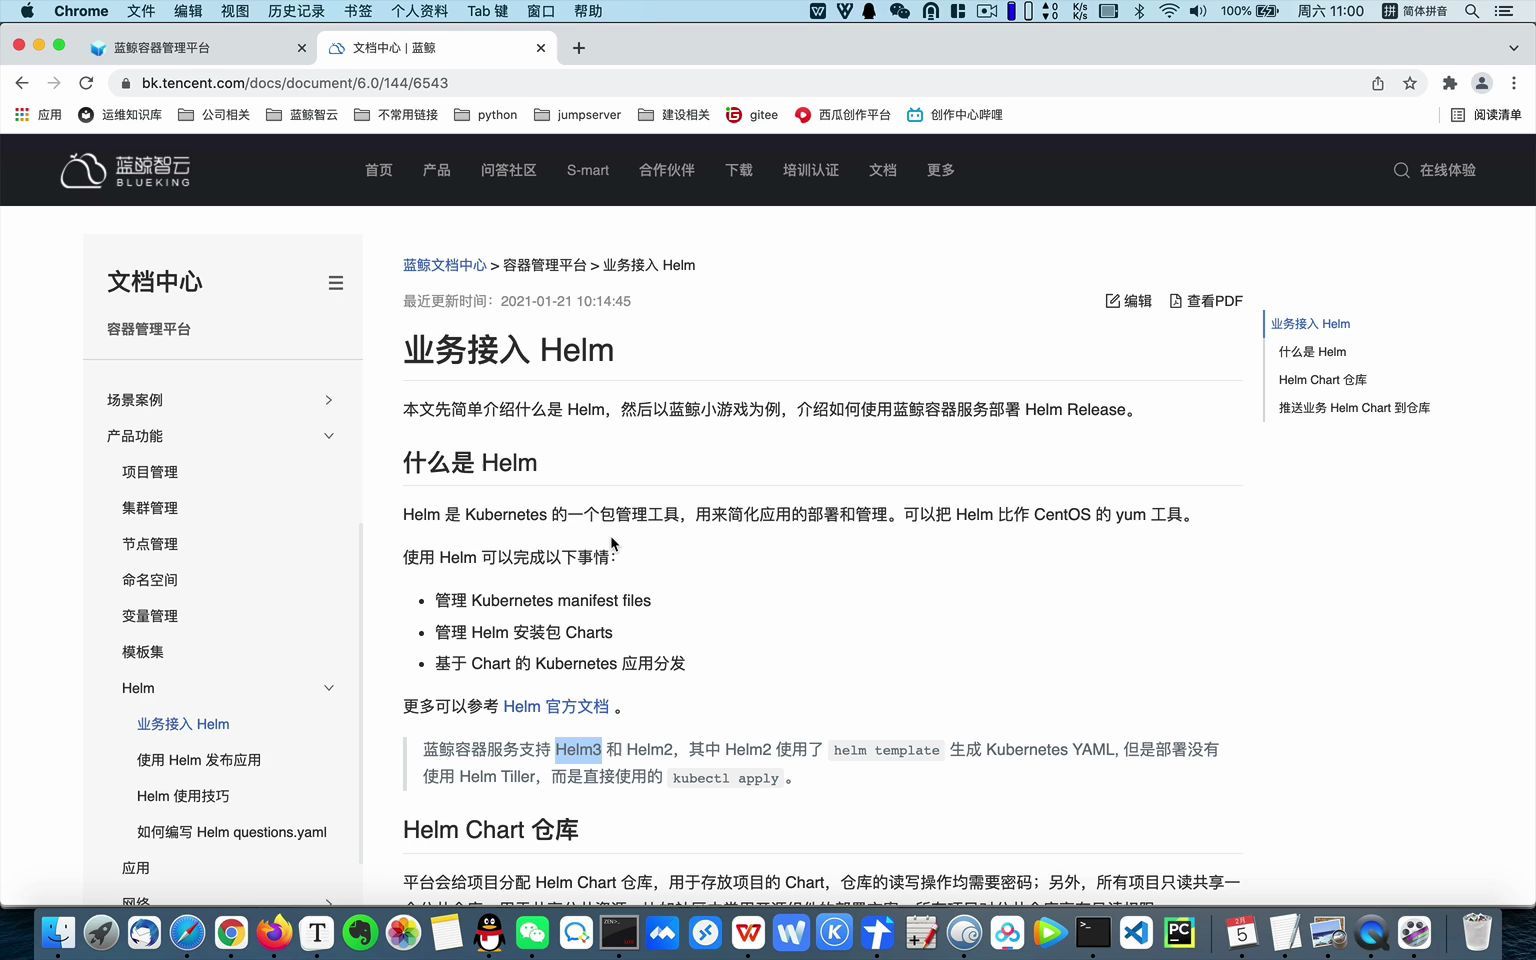Open Wi-Fi status in menu bar

tap(1169, 11)
